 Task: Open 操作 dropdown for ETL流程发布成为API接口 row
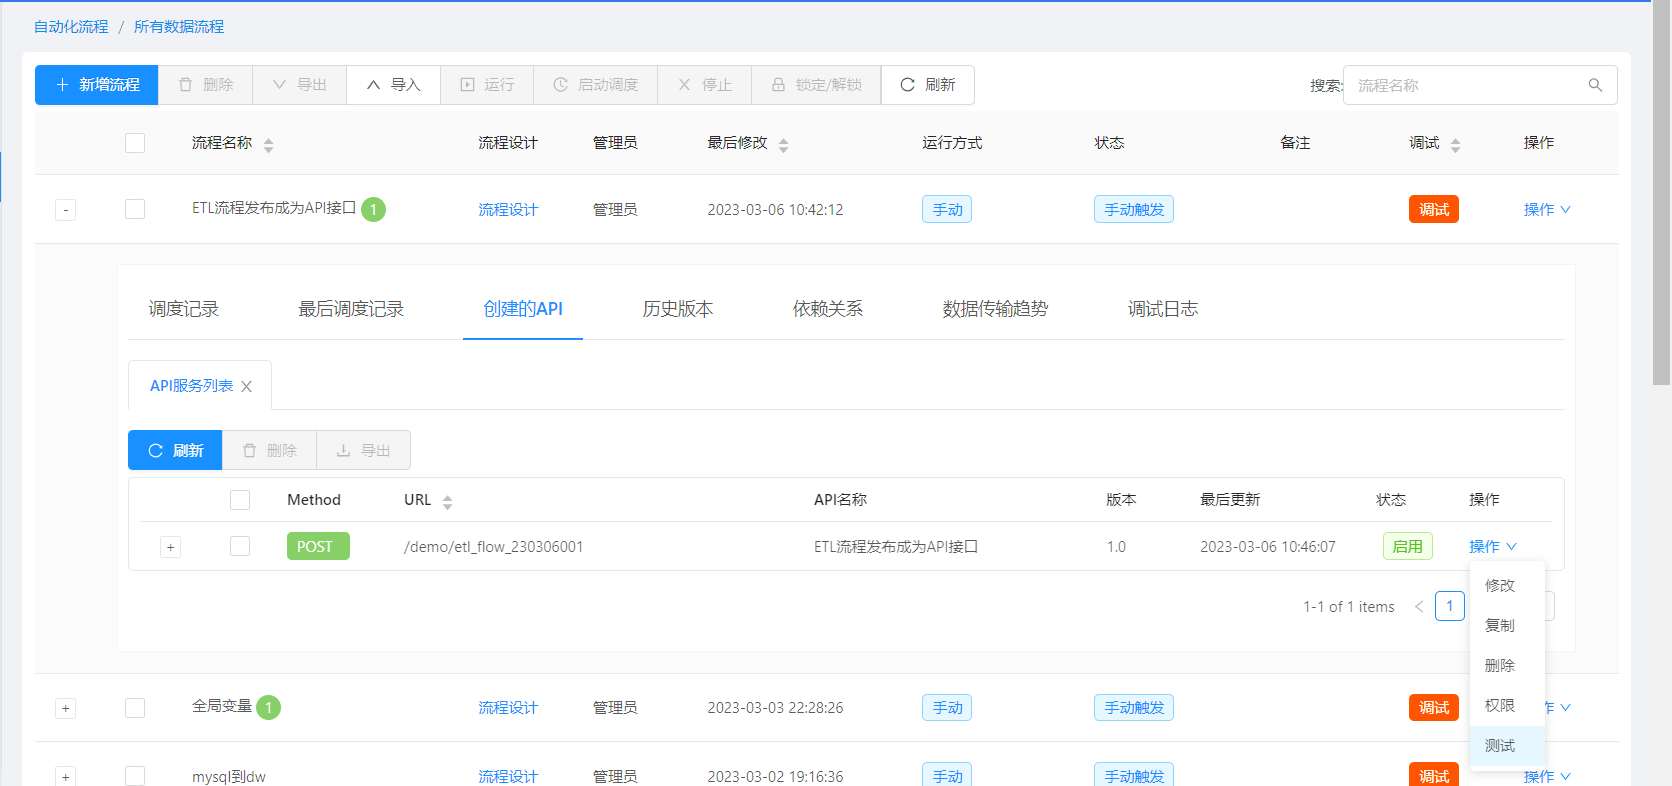coord(1547,209)
